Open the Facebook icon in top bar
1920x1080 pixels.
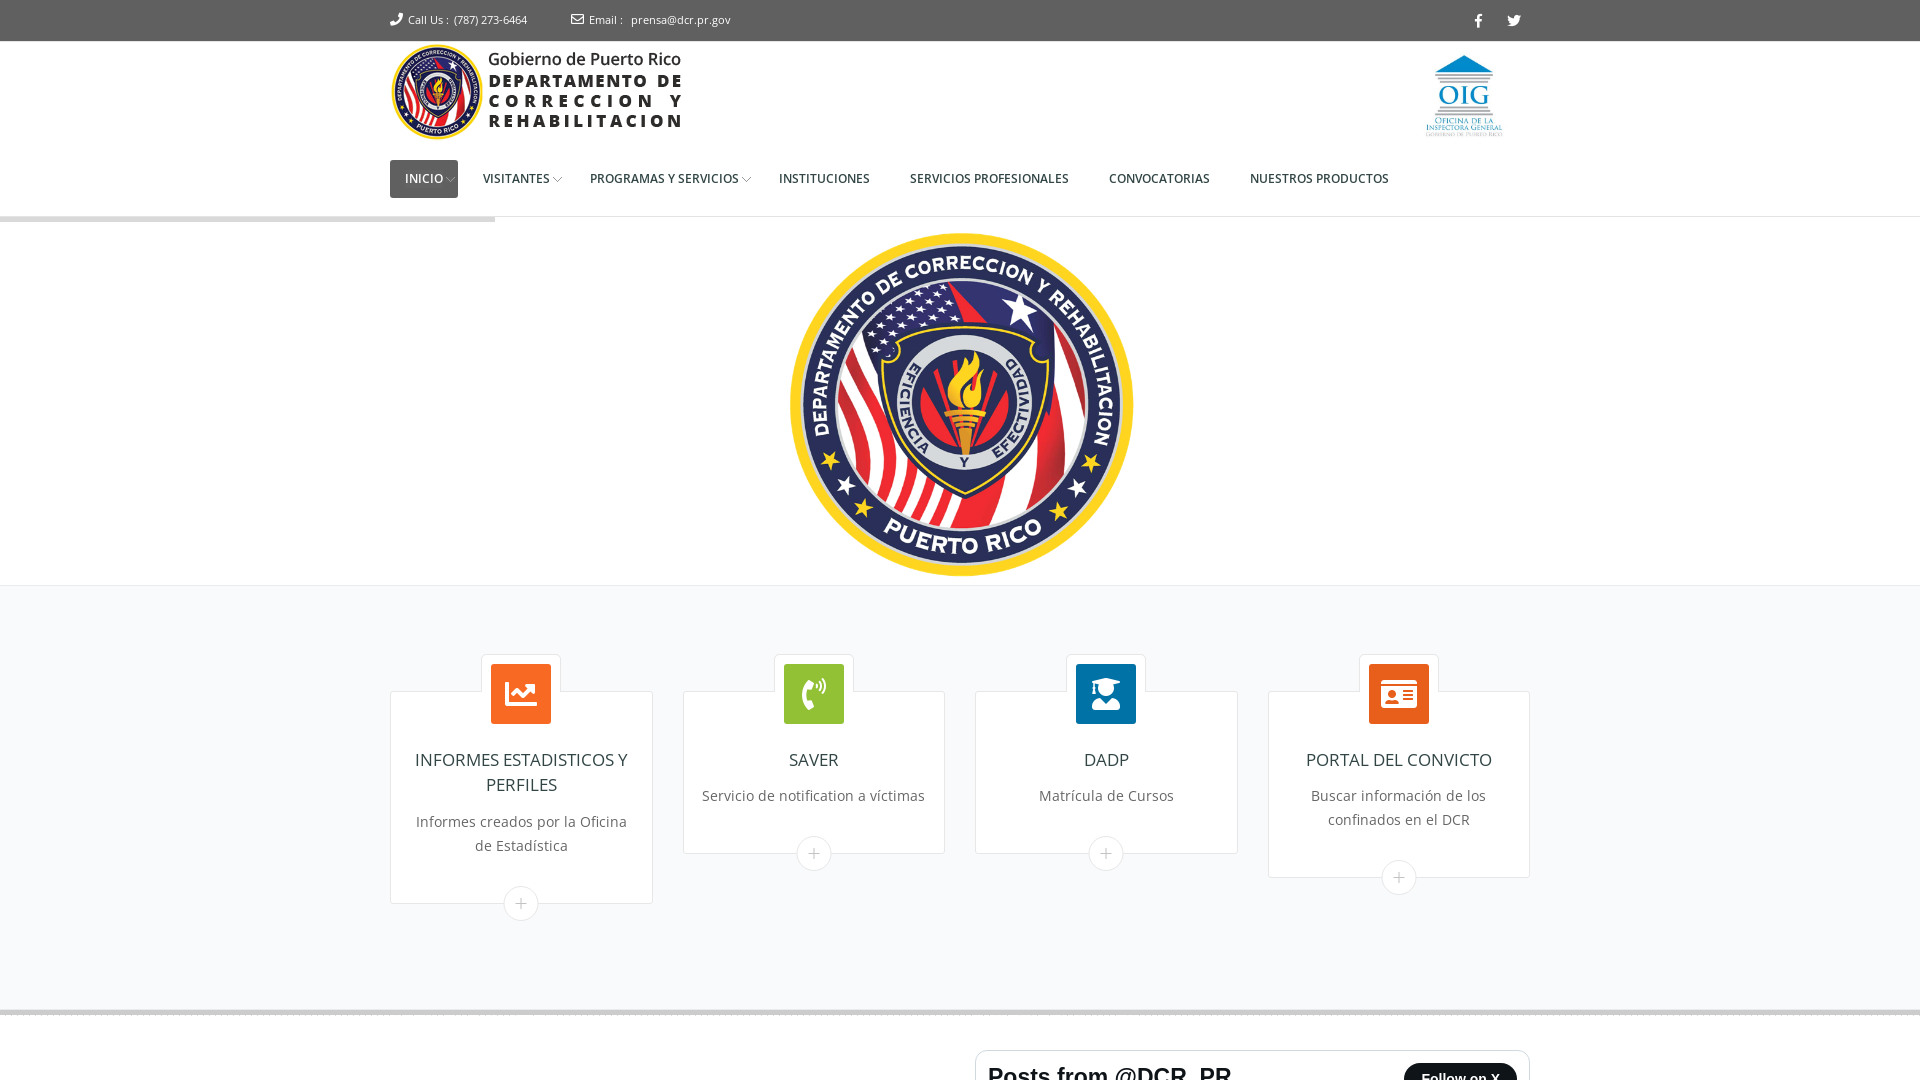click(x=1478, y=21)
